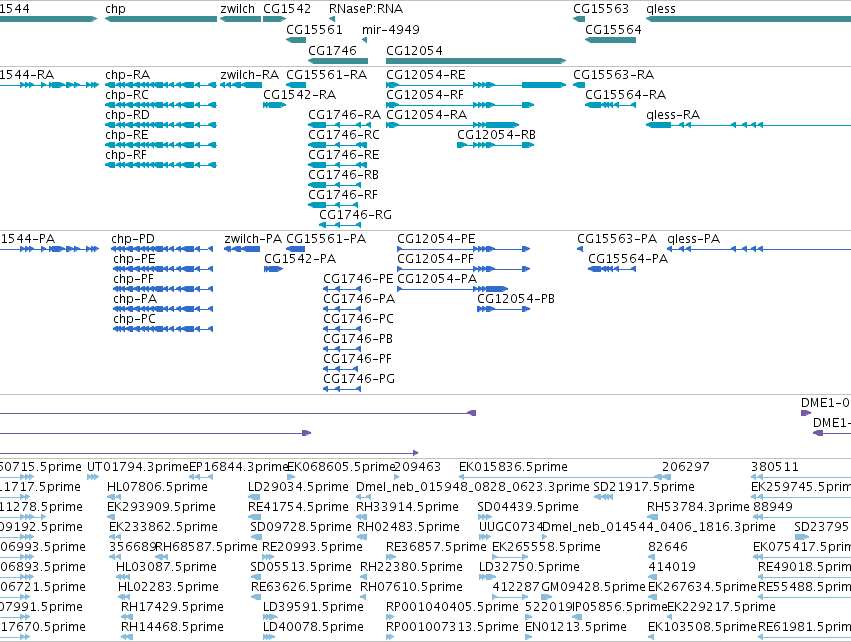851x642 pixels.
Task: Click the CG1746-RG transcript label
Action: 355,214
